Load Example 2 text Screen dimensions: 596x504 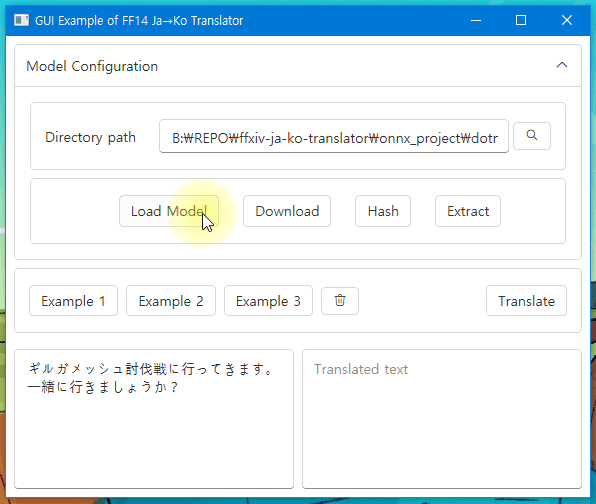pos(171,301)
